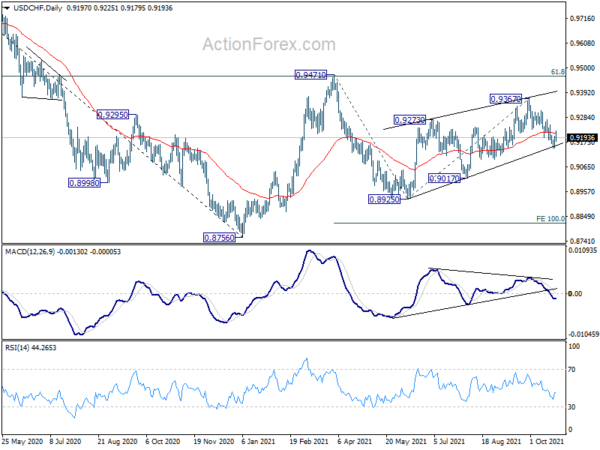The image size is (600, 450).
Task: Click the 8 Jul 2020 date label
Action: 65,441
